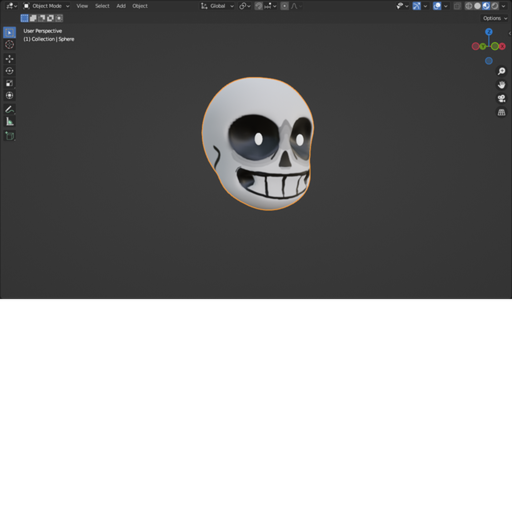Activate the 3D Cursor tool
This screenshot has width=512, height=512.
click(x=9, y=45)
